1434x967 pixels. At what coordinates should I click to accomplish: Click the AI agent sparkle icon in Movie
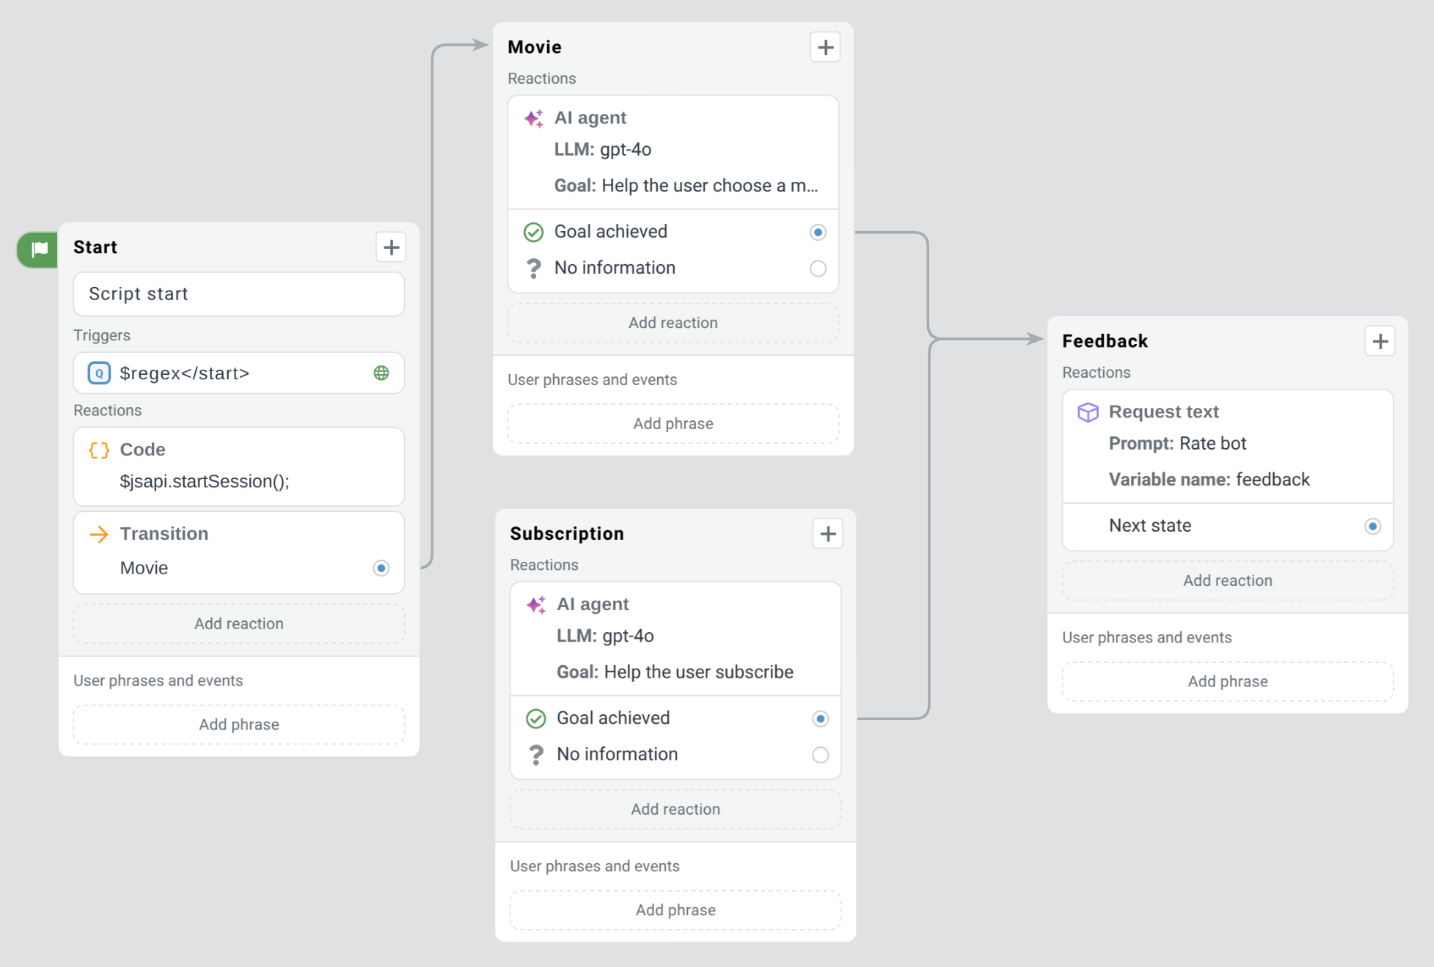532,117
